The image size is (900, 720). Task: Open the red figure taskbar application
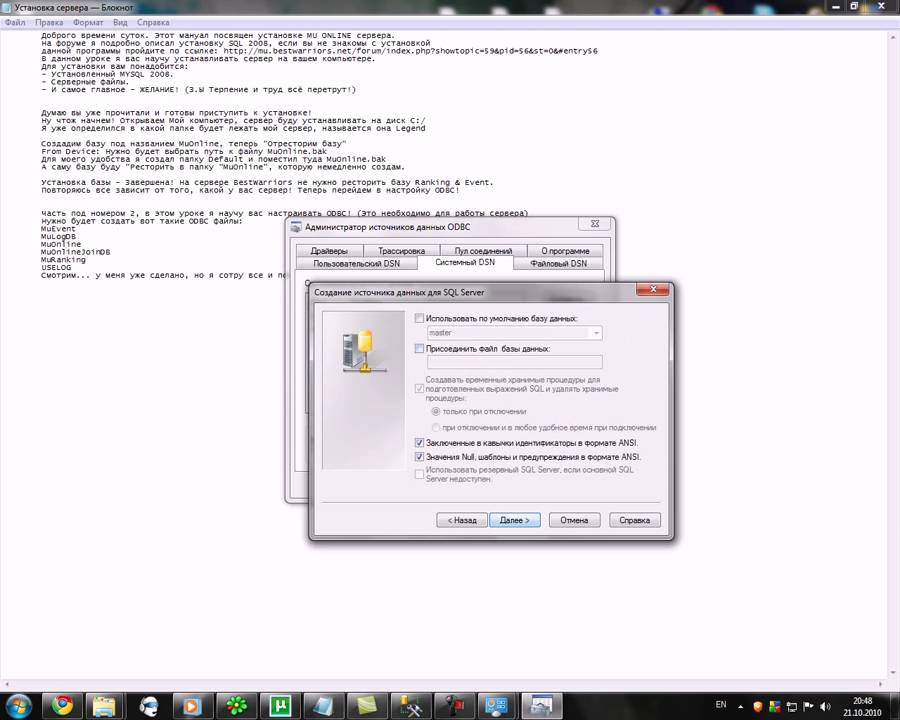coord(453,705)
